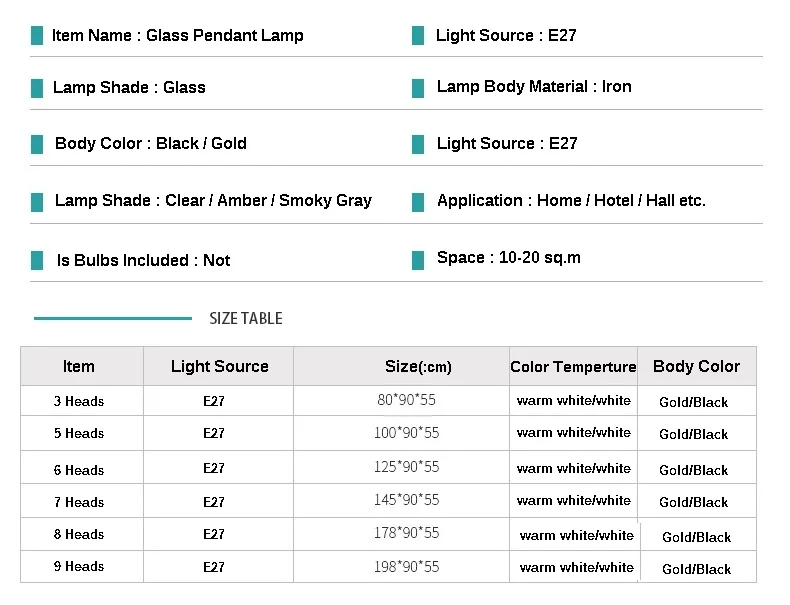
Task: Select the Light Source column header
Action: [219, 366]
